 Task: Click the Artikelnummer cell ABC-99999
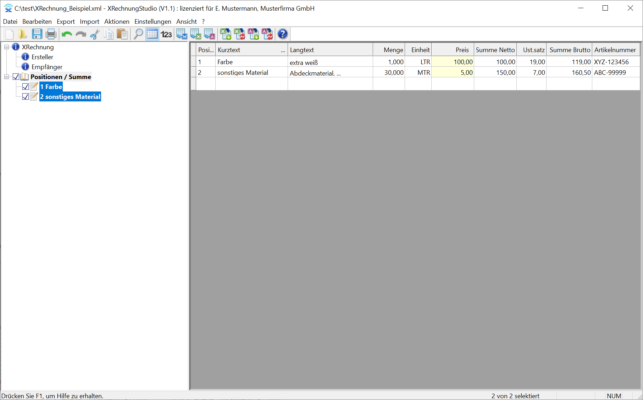[616, 73]
